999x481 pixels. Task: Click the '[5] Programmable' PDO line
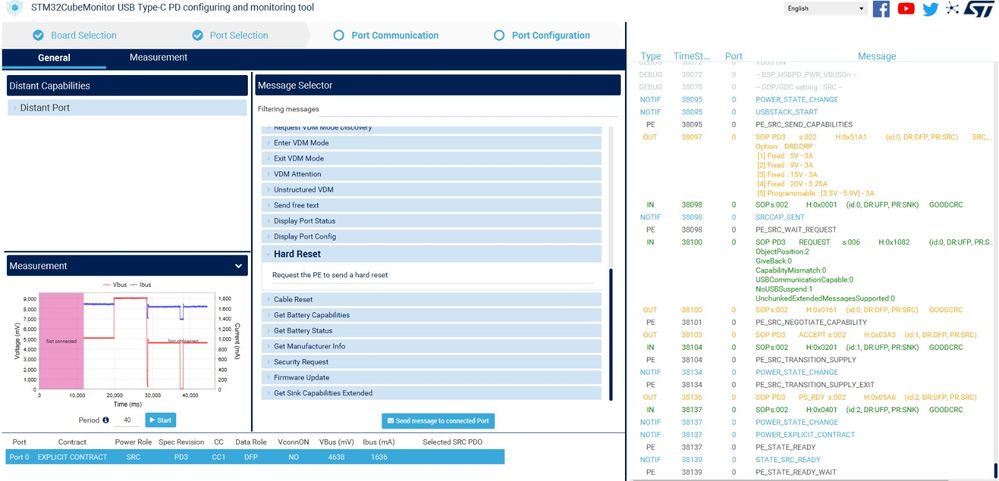pos(815,193)
